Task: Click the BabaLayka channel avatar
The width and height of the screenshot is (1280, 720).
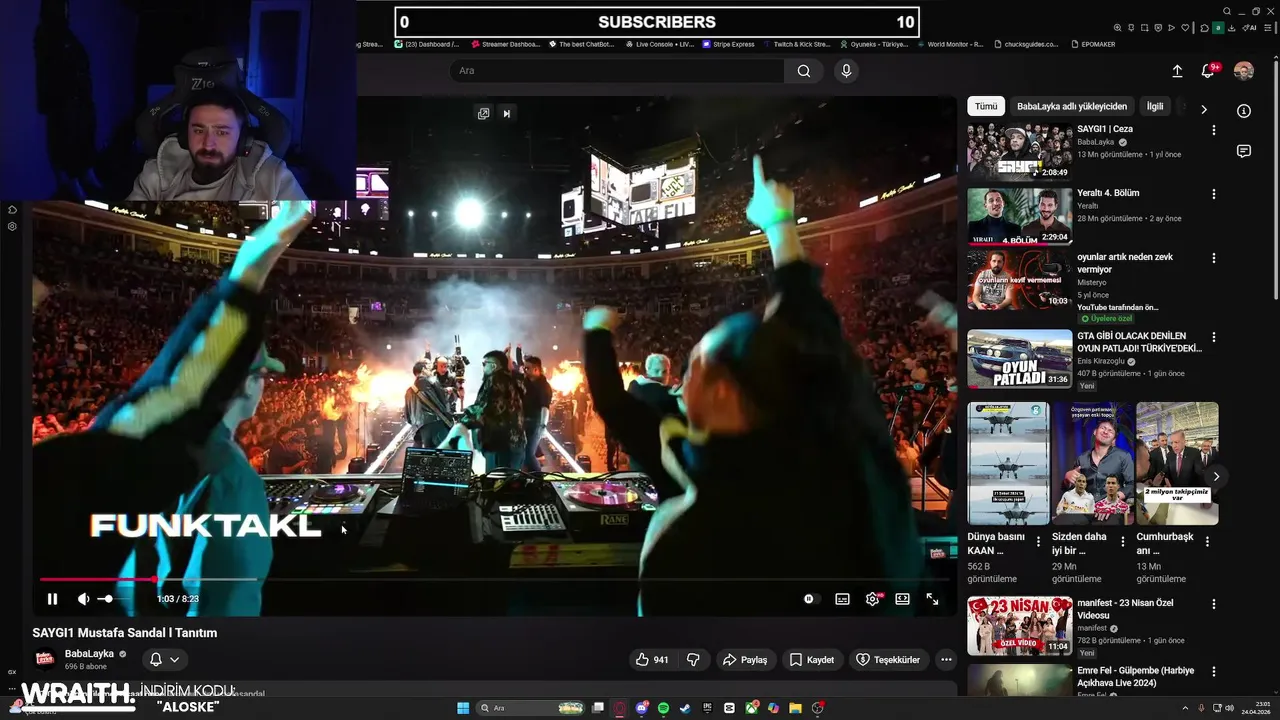Action: [x=45, y=659]
